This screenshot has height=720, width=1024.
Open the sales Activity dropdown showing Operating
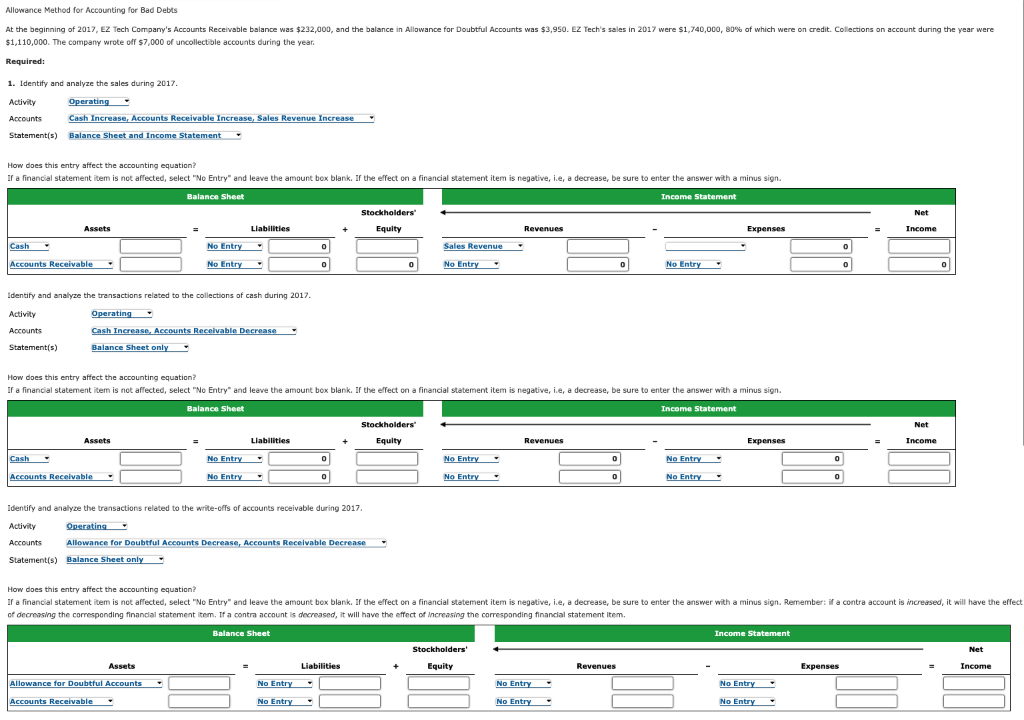(99, 102)
